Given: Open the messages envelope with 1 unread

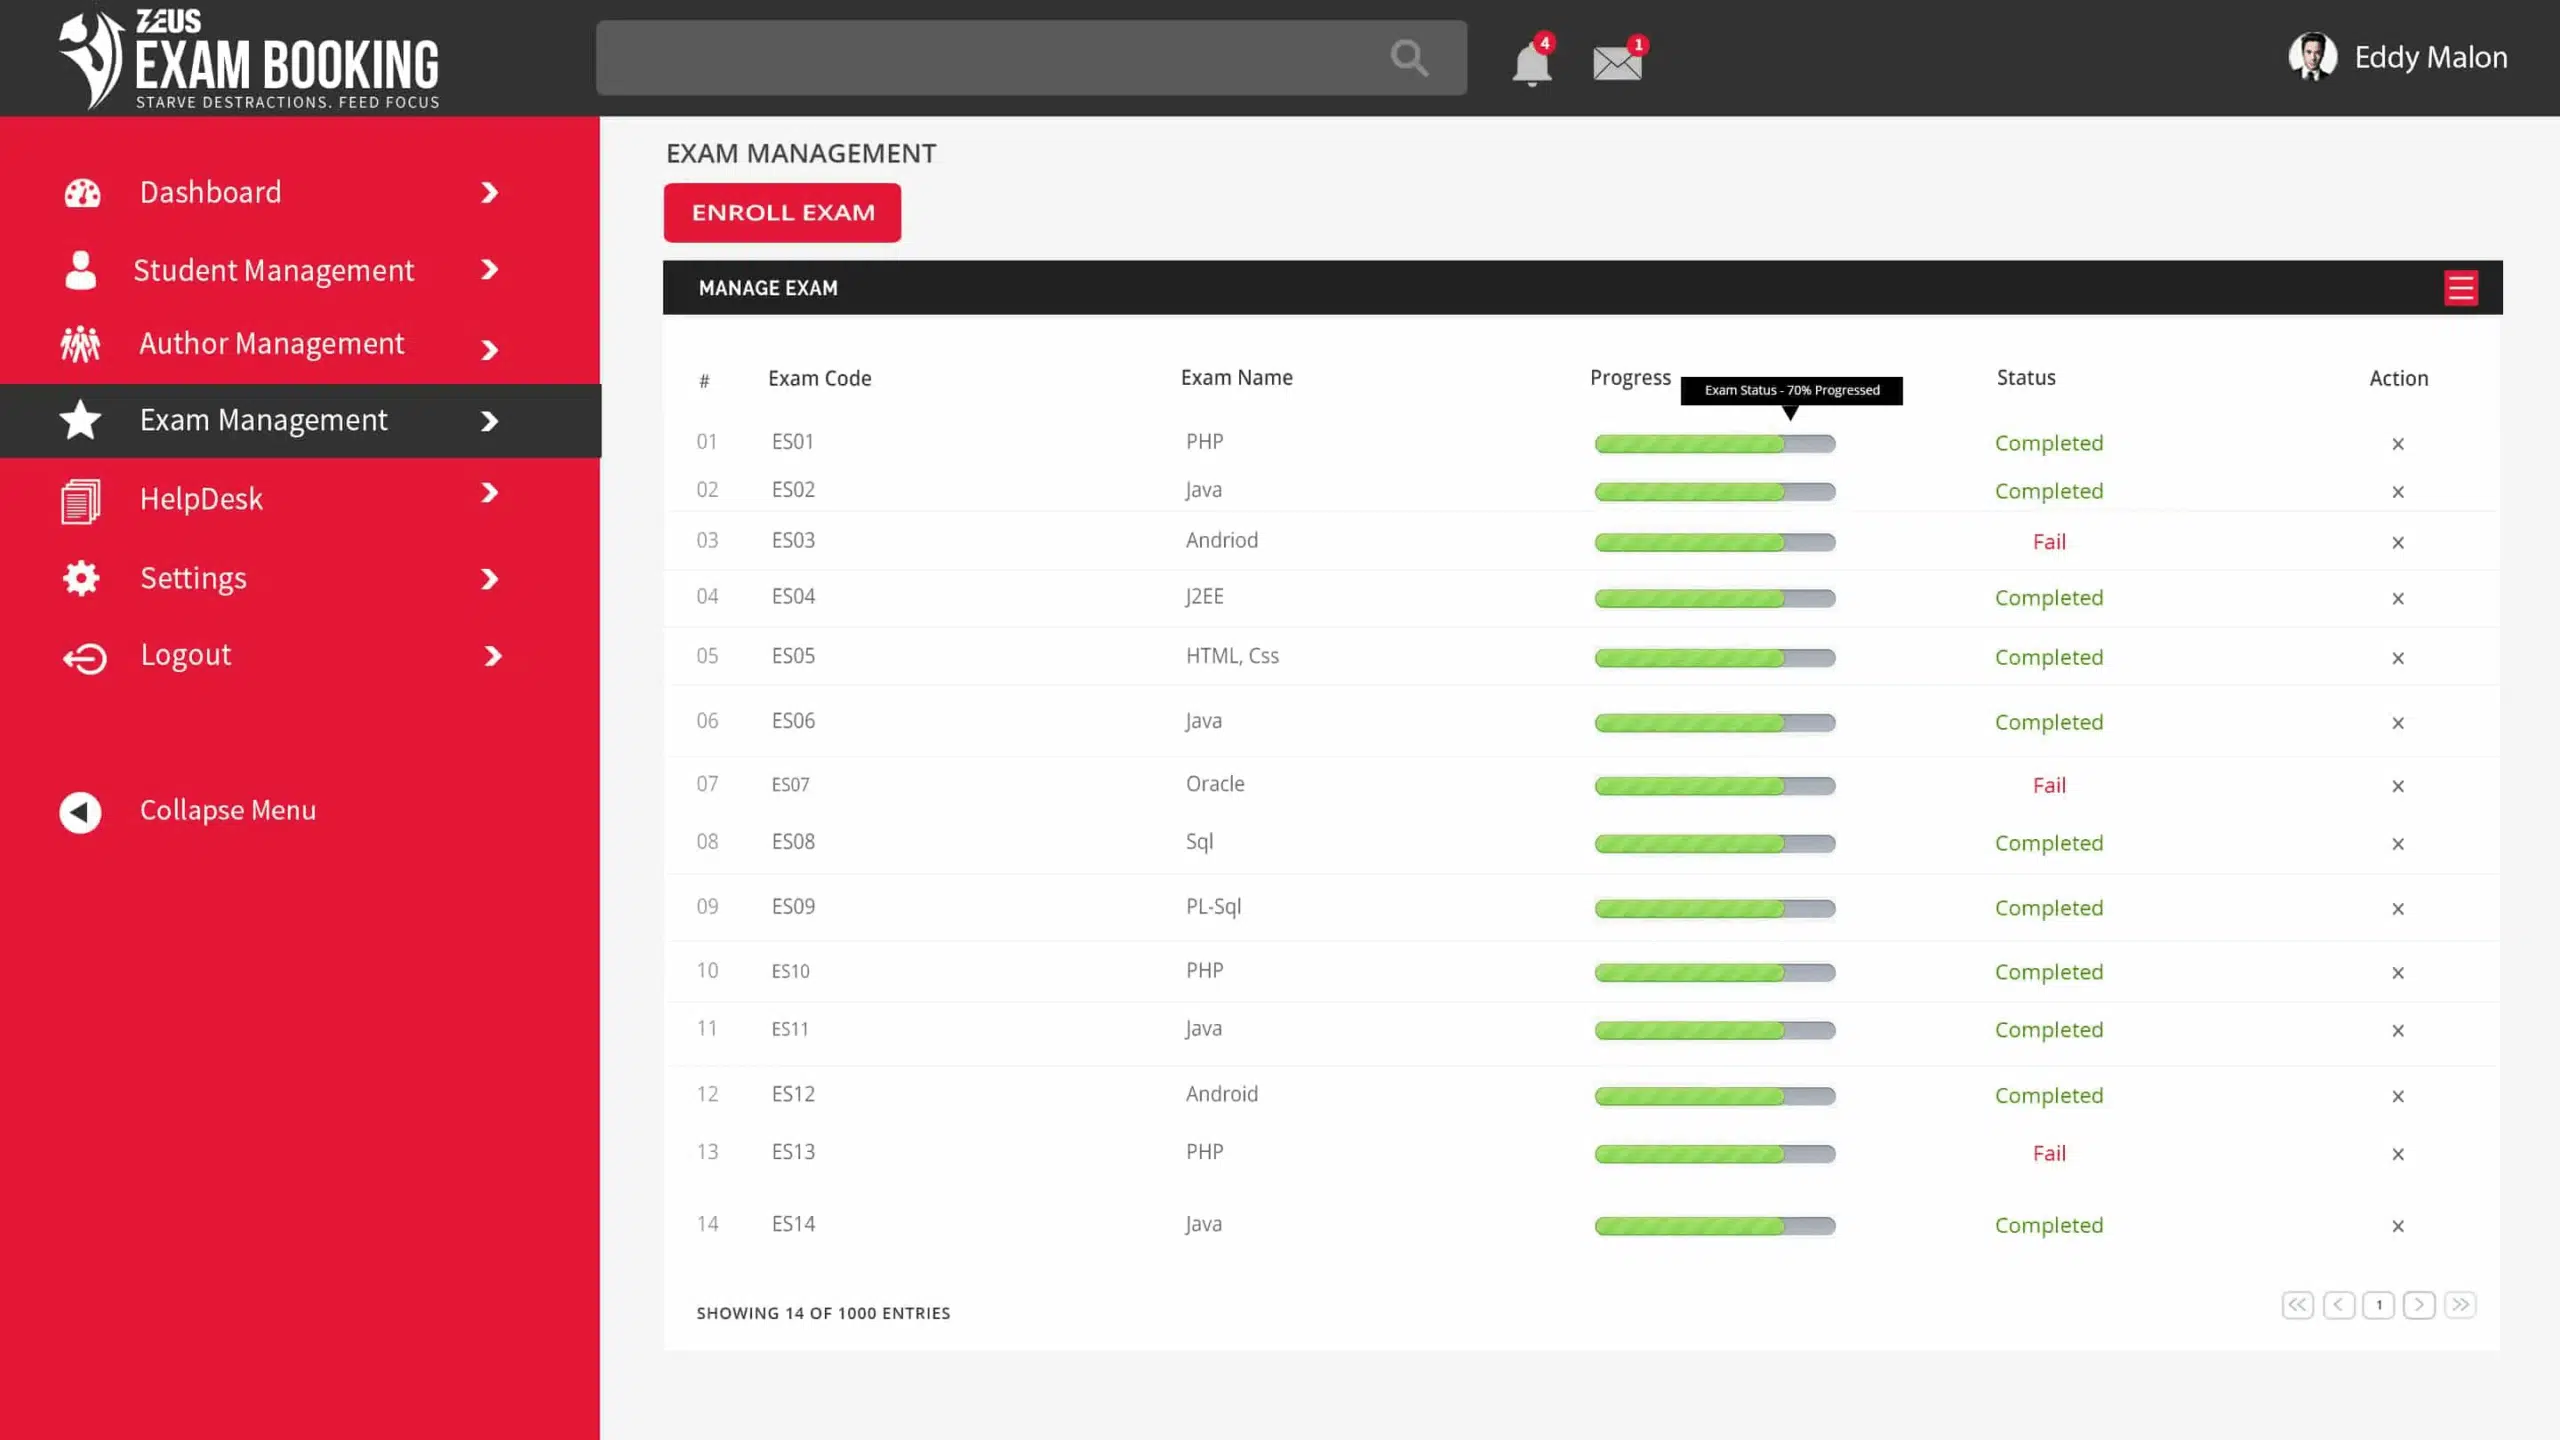Looking at the screenshot, I should [1618, 62].
